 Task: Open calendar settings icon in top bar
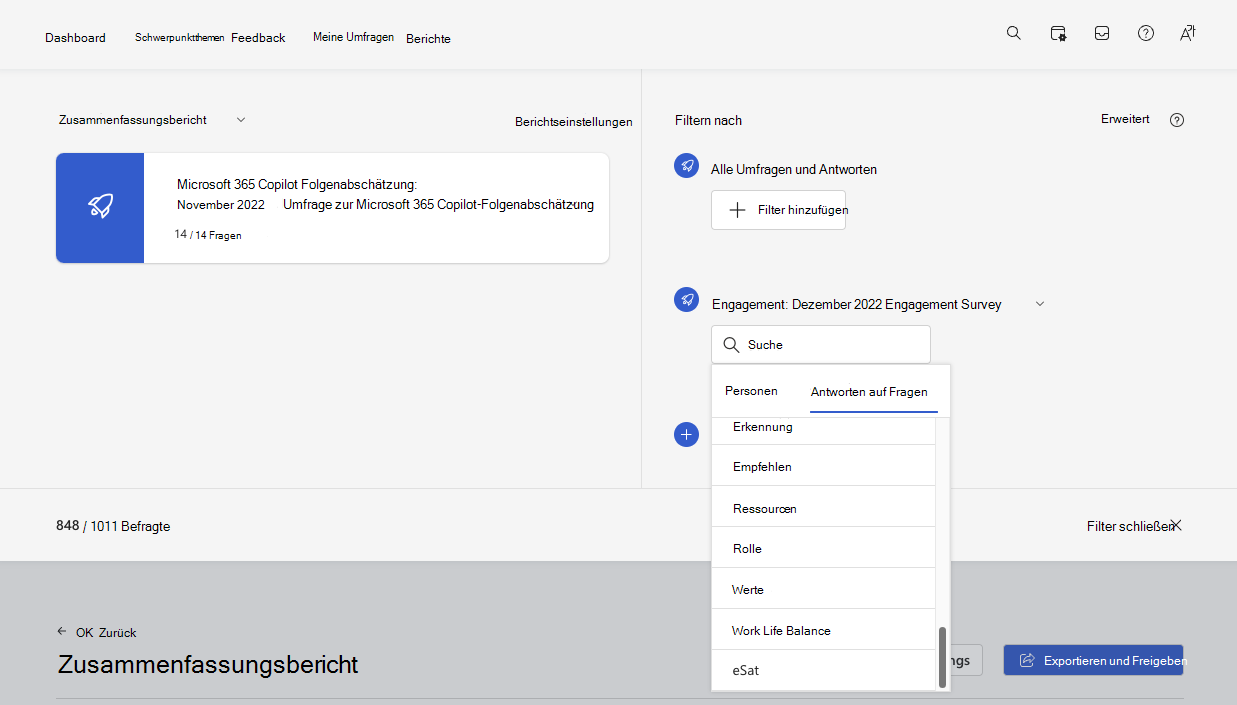point(1058,33)
